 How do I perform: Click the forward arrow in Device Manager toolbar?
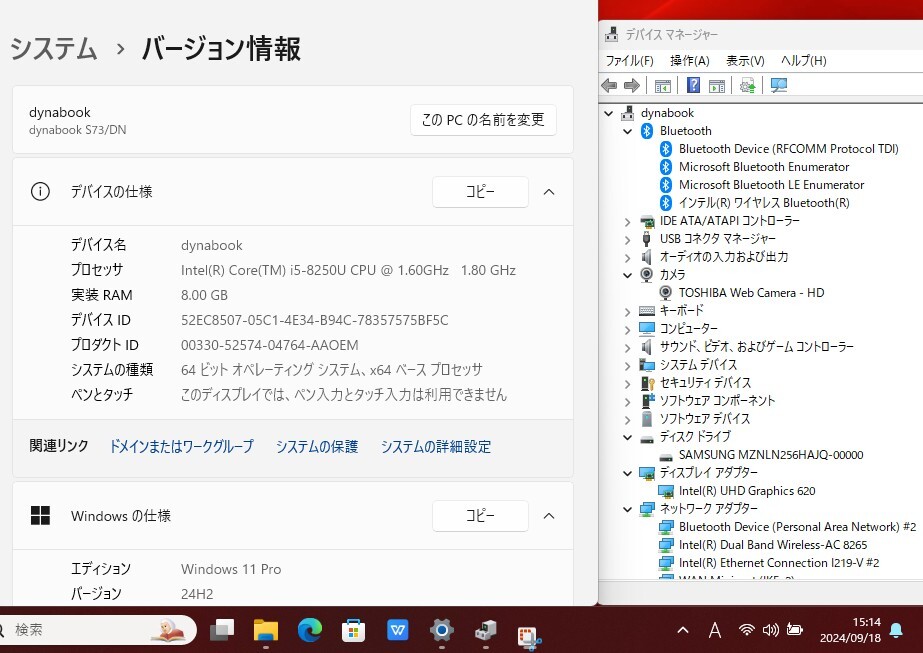point(632,86)
